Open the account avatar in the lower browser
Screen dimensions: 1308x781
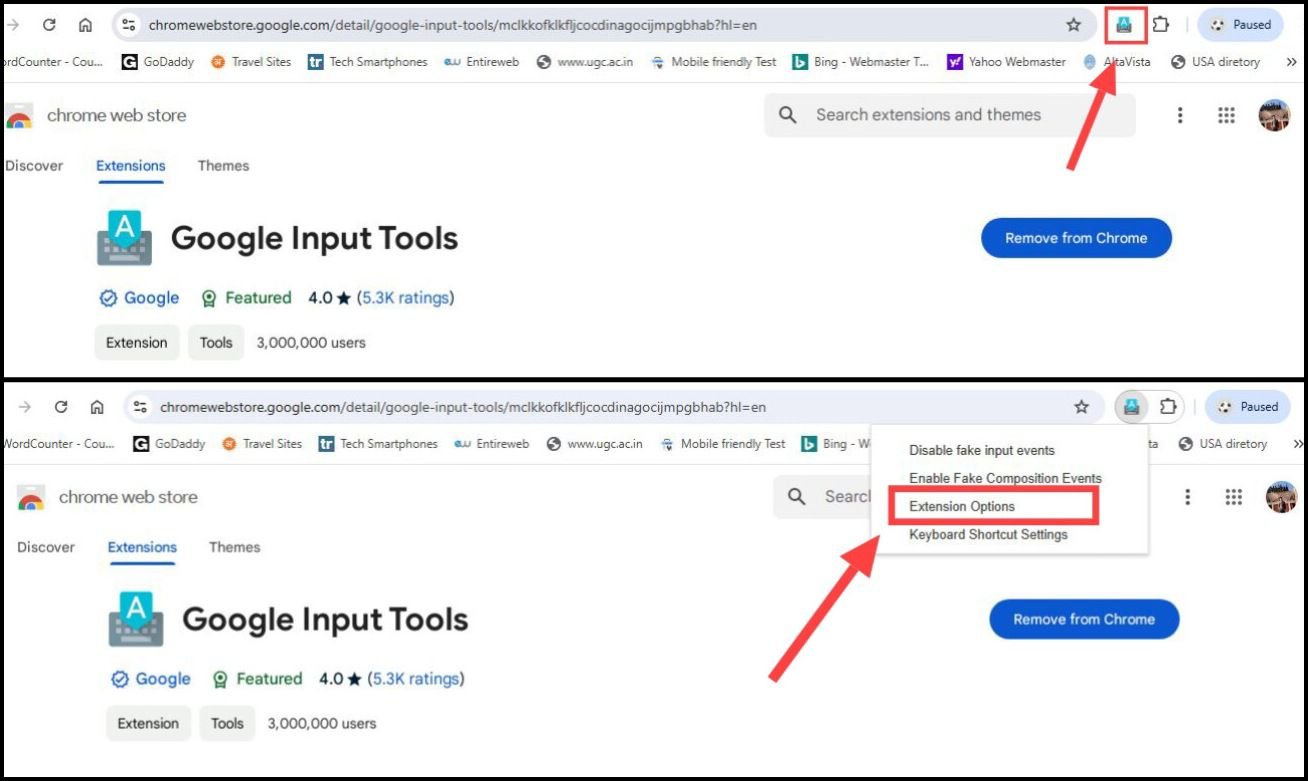pyautogui.click(x=1281, y=497)
